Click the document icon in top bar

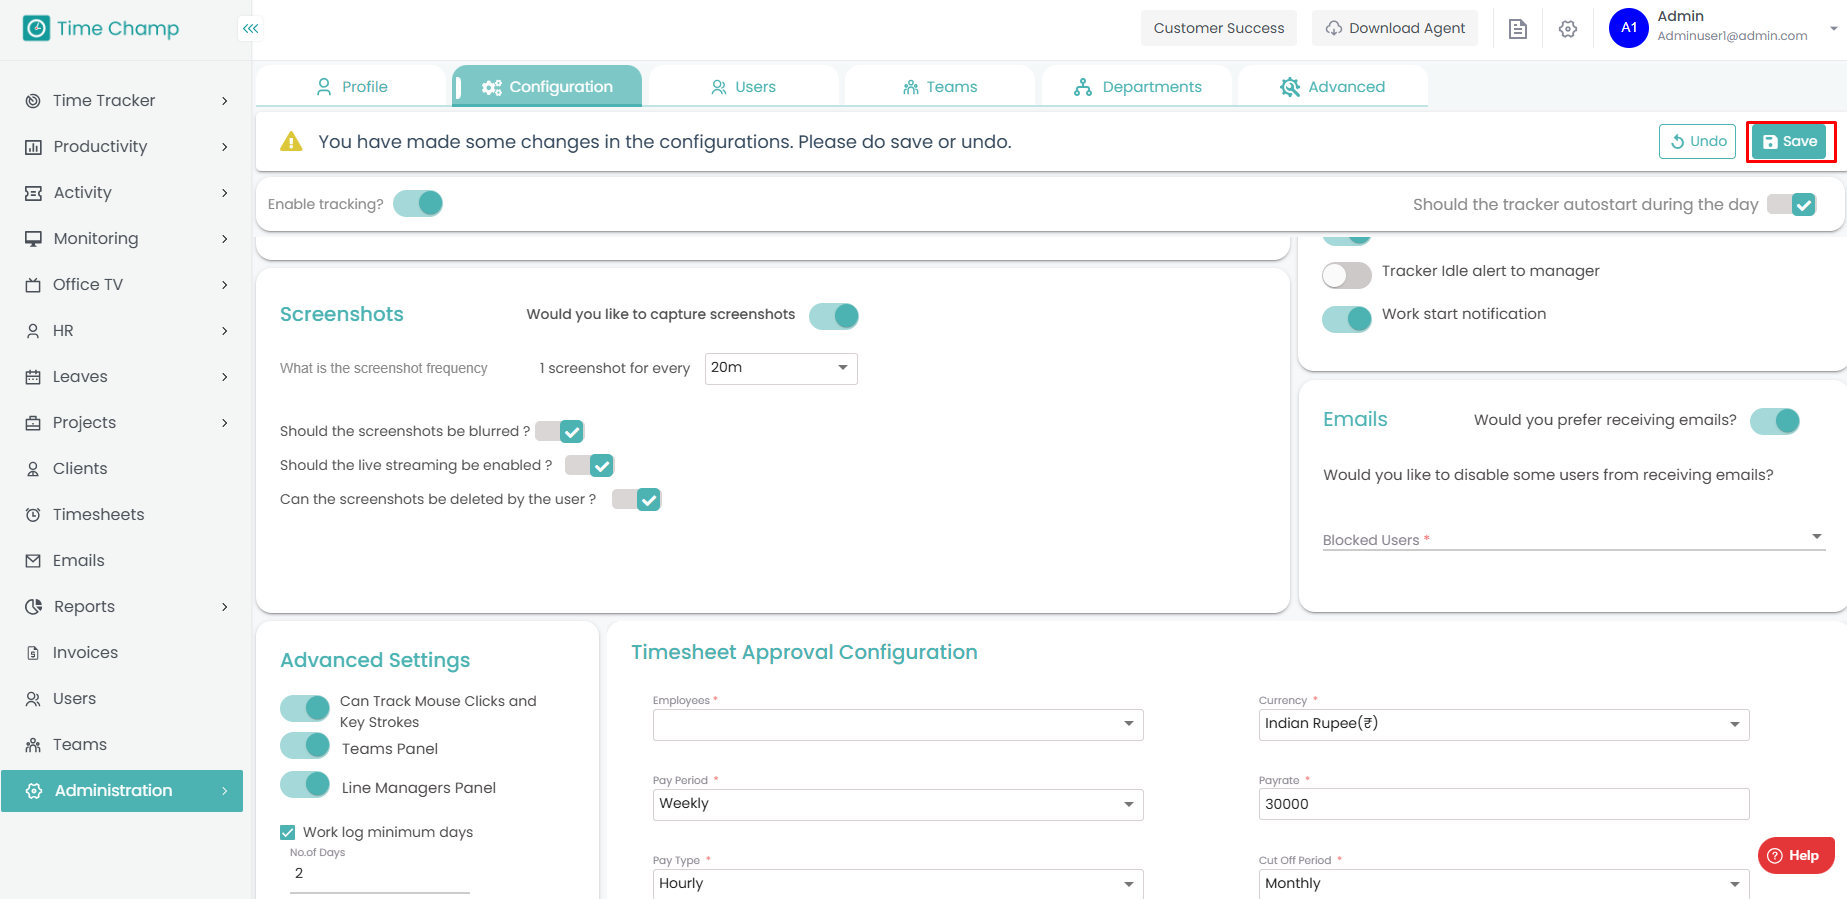(1517, 29)
